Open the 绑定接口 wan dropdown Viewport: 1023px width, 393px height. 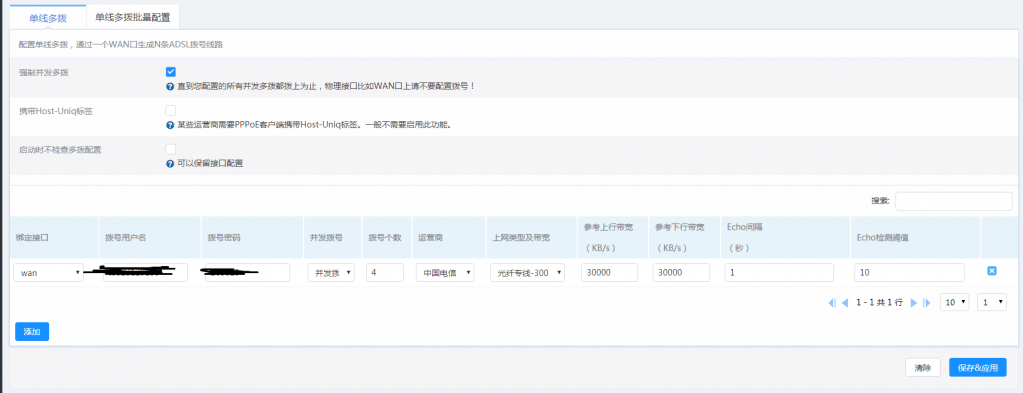tap(48, 273)
